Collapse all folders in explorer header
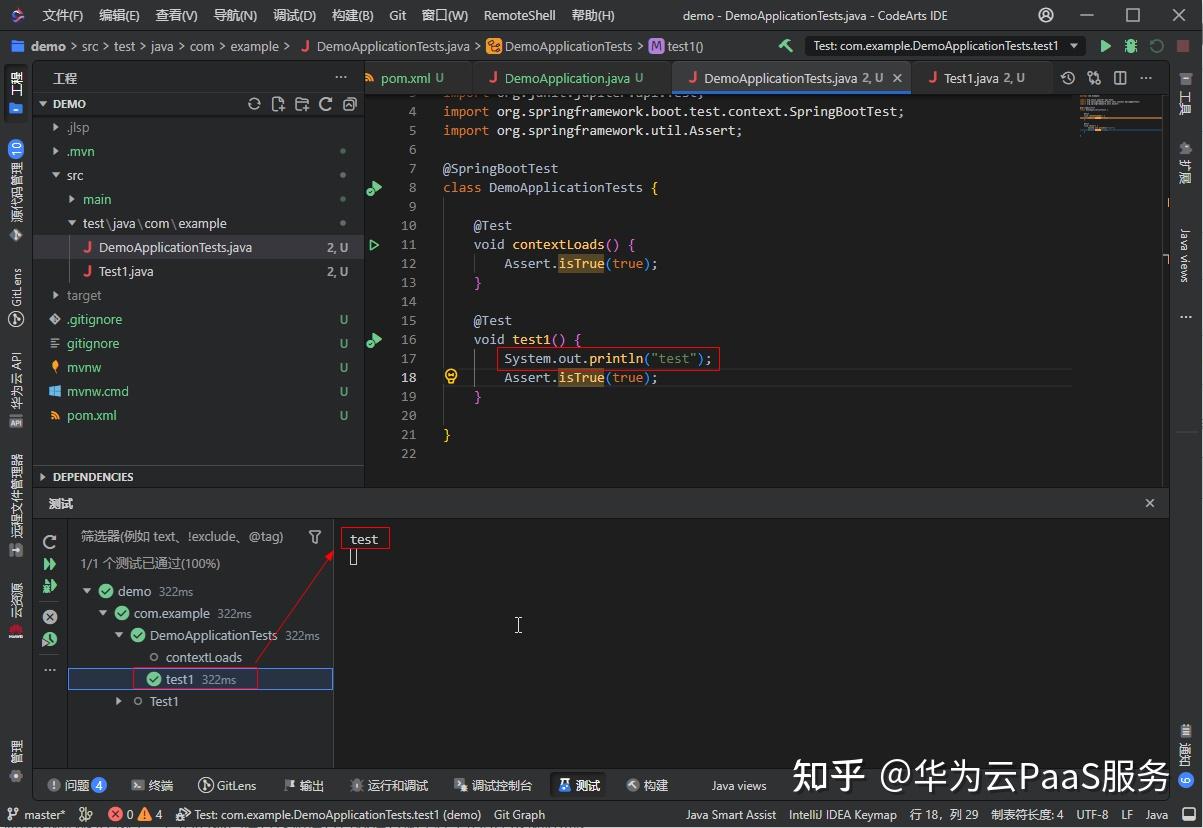The height and width of the screenshot is (828, 1203). coord(349,104)
